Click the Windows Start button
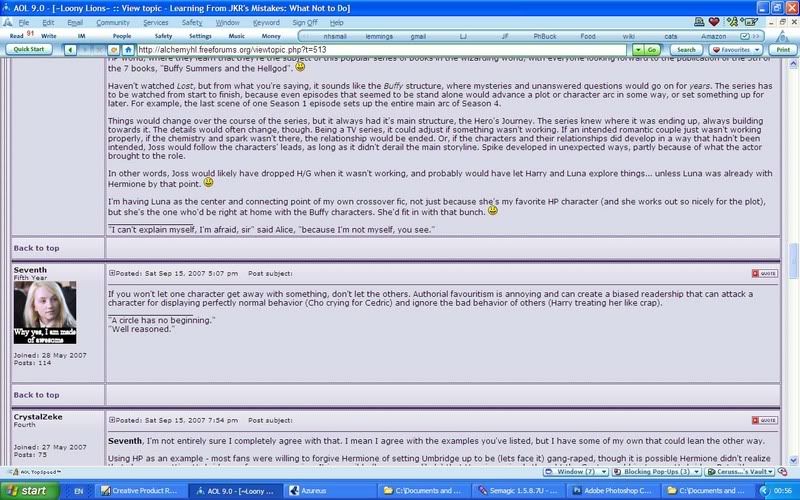The image size is (800, 500). 27,491
